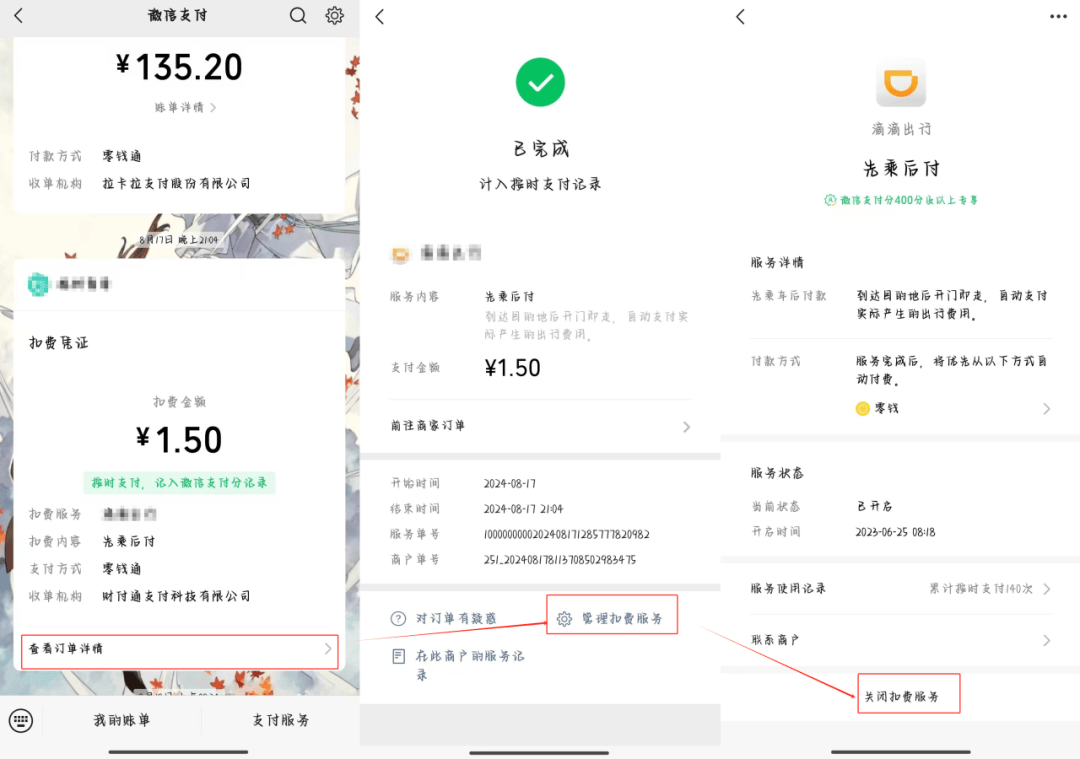Go back from the 已完成 screen
1080x759 pixels.
pos(380,17)
